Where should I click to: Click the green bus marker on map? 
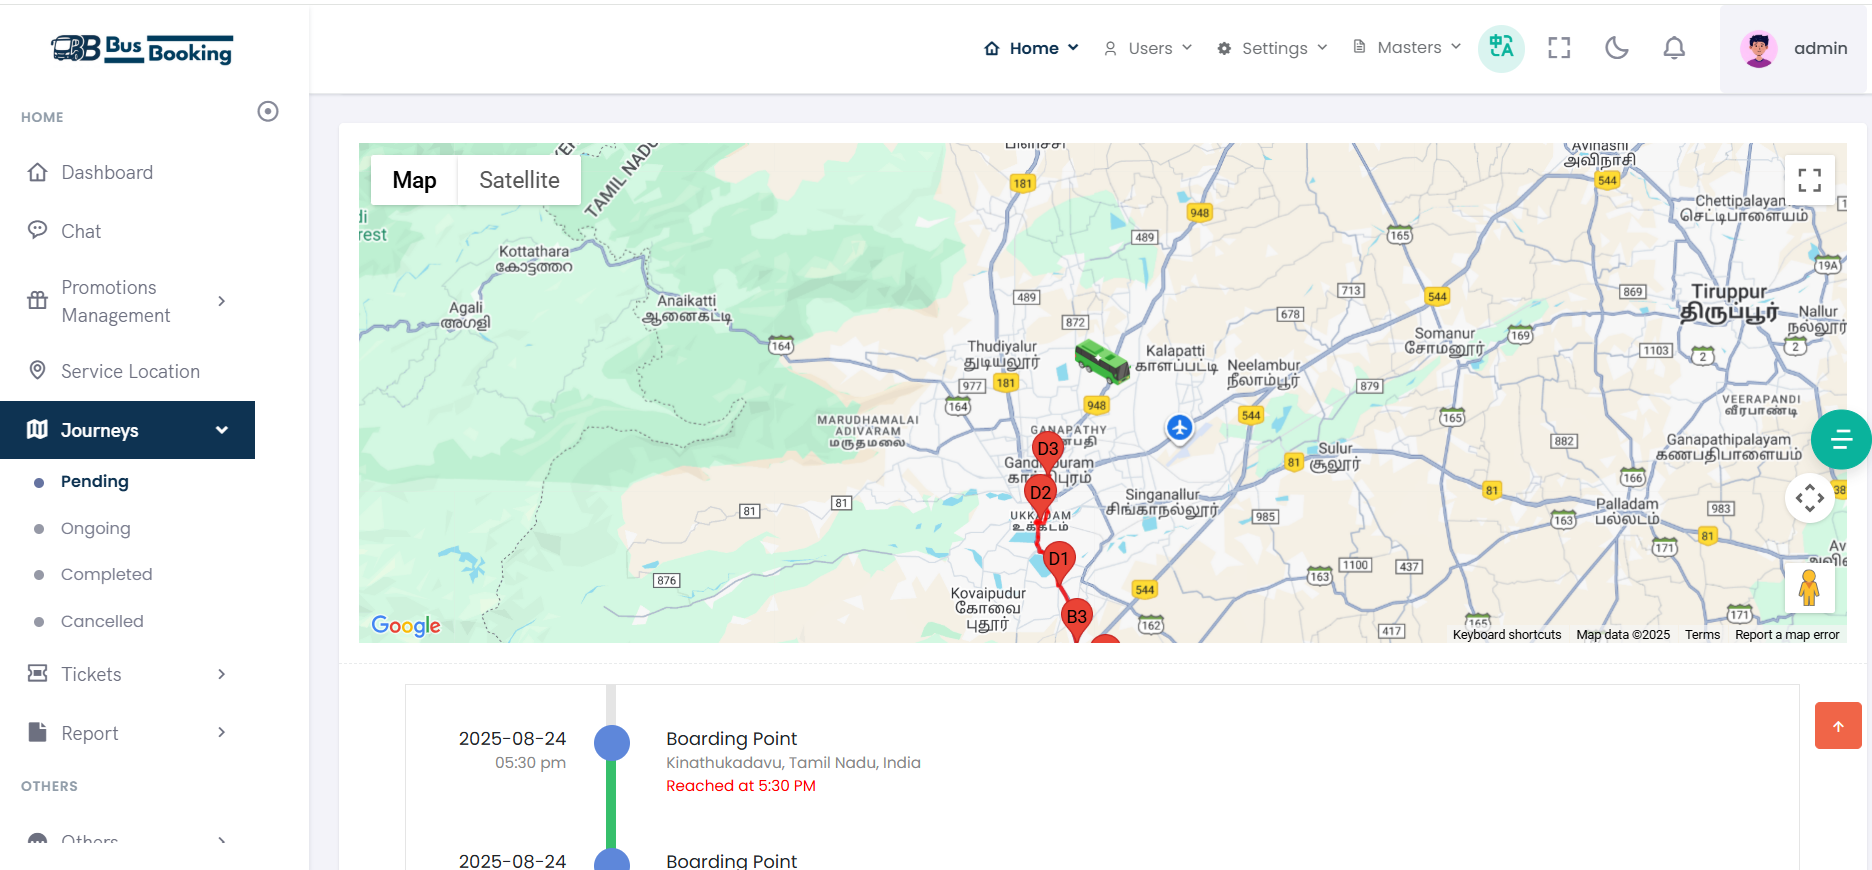click(1102, 361)
